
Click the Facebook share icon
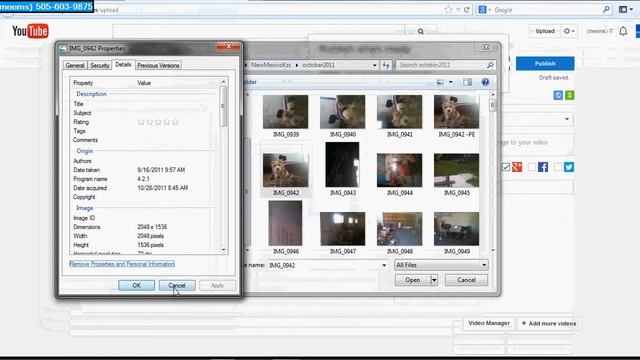543,167
